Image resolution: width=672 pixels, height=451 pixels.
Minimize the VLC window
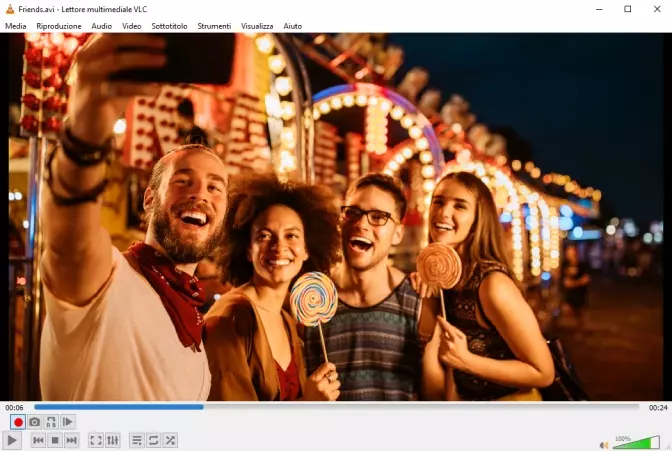(599, 9)
